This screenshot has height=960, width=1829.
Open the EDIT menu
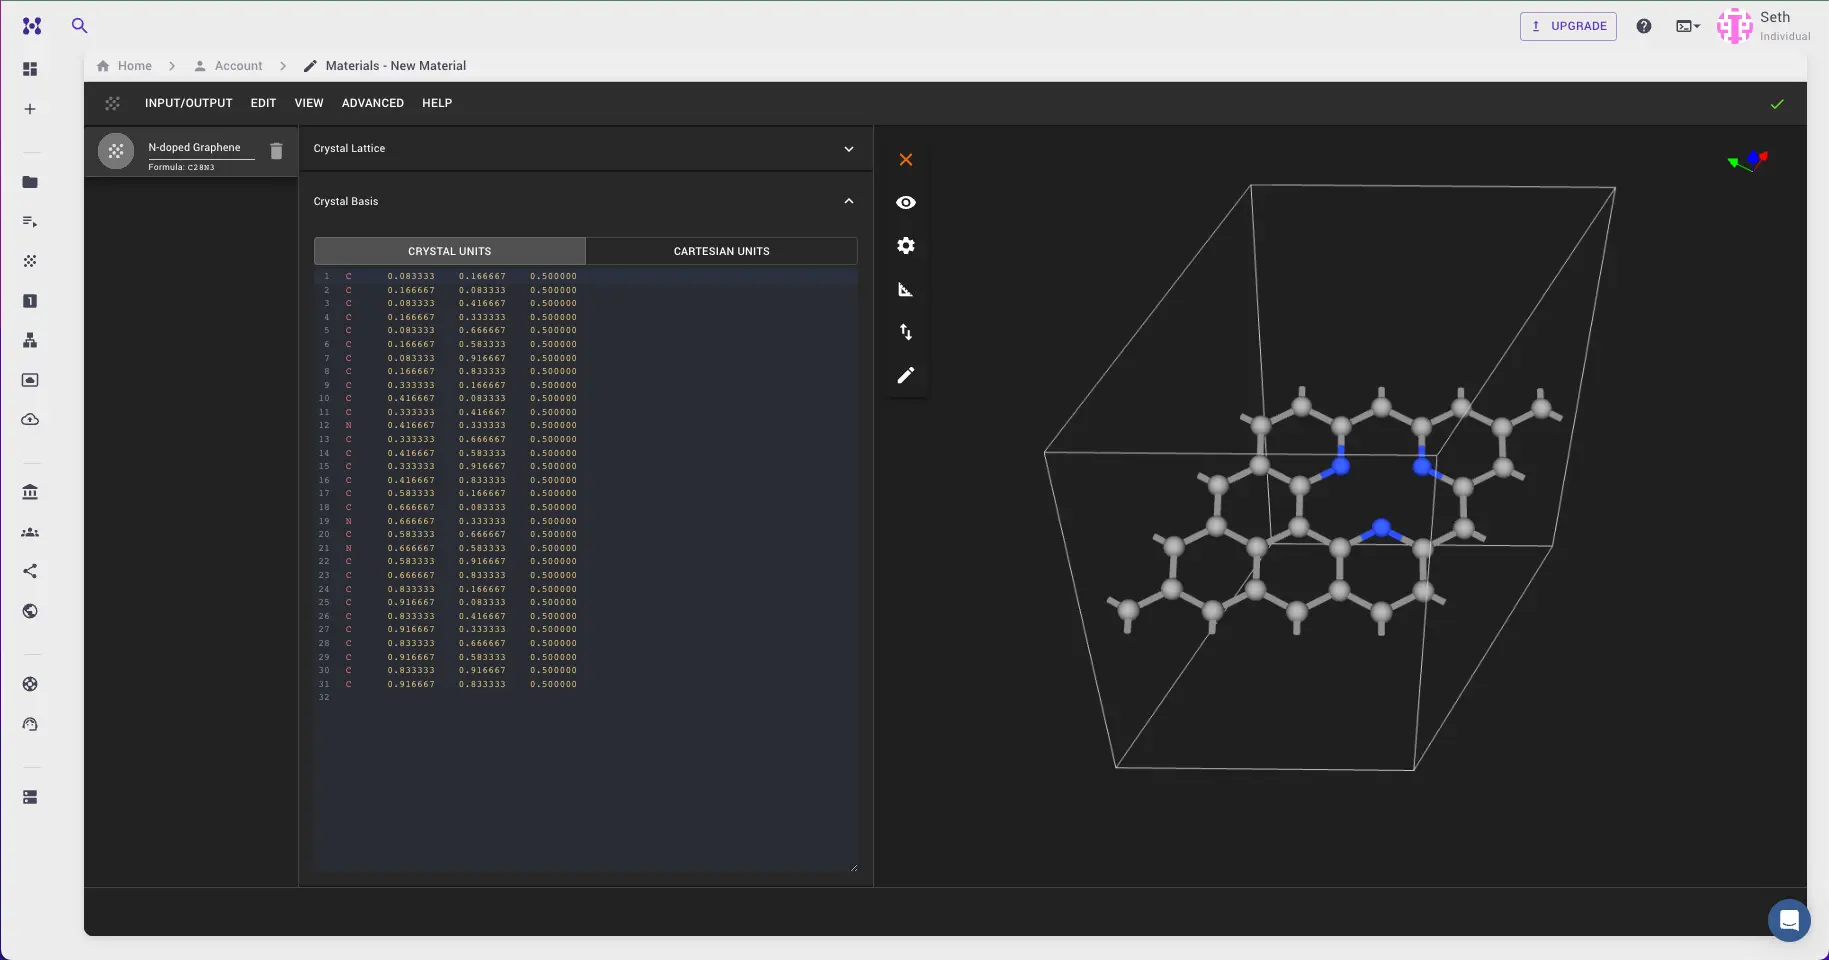262,103
